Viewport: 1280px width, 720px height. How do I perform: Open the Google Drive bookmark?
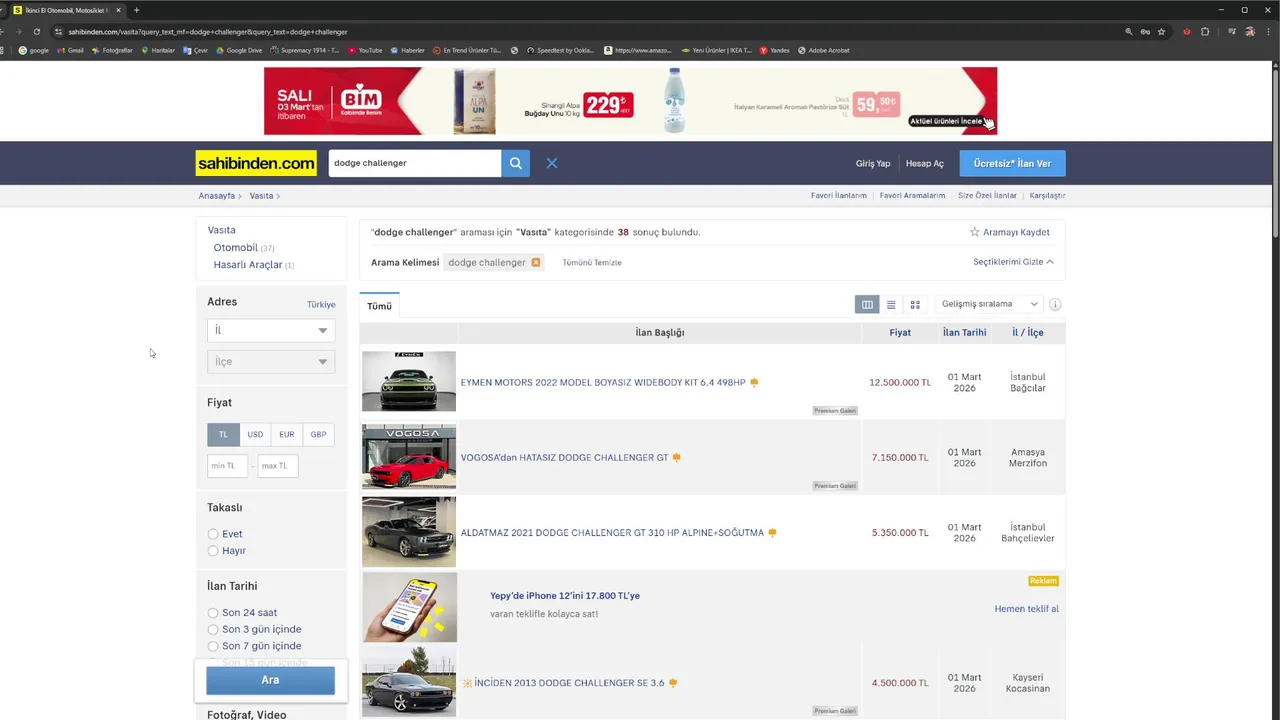tap(238, 50)
